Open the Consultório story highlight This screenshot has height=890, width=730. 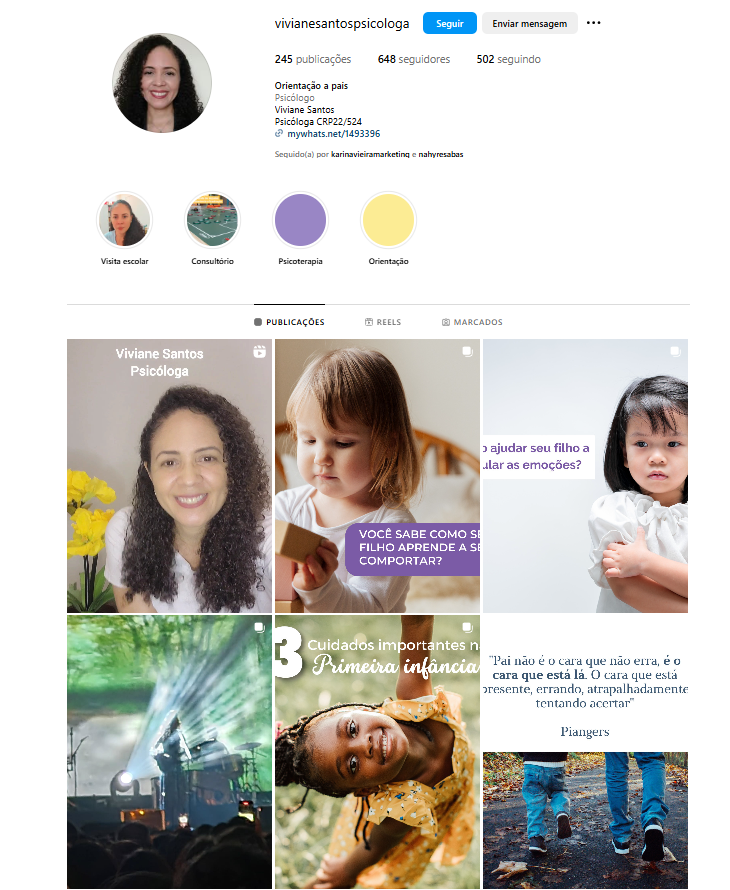(212, 220)
